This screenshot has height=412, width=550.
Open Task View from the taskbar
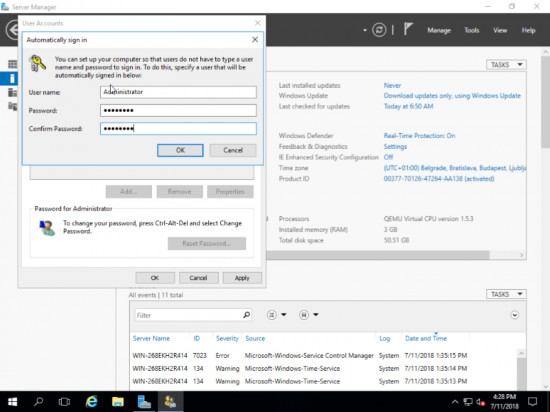point(64,401)
